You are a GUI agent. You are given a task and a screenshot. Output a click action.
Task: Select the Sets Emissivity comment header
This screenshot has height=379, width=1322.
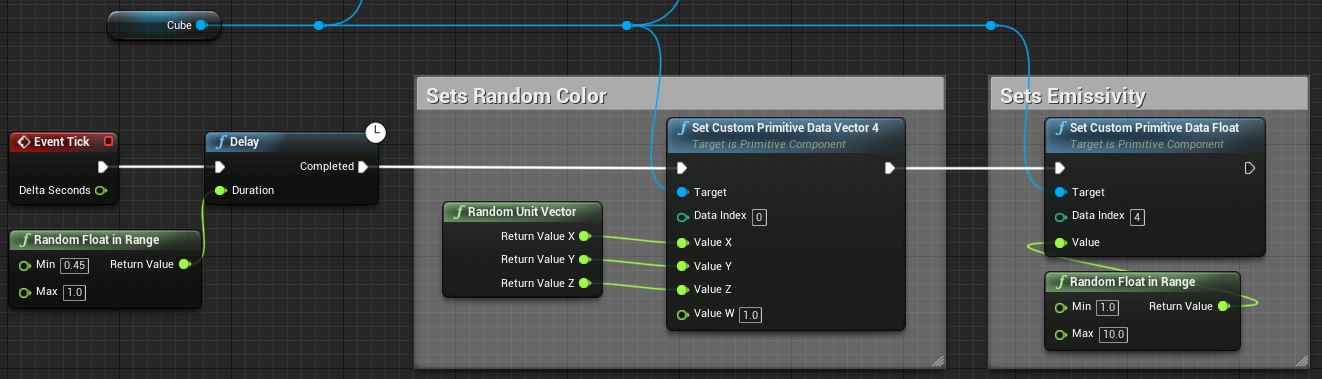click(1148, 95)
